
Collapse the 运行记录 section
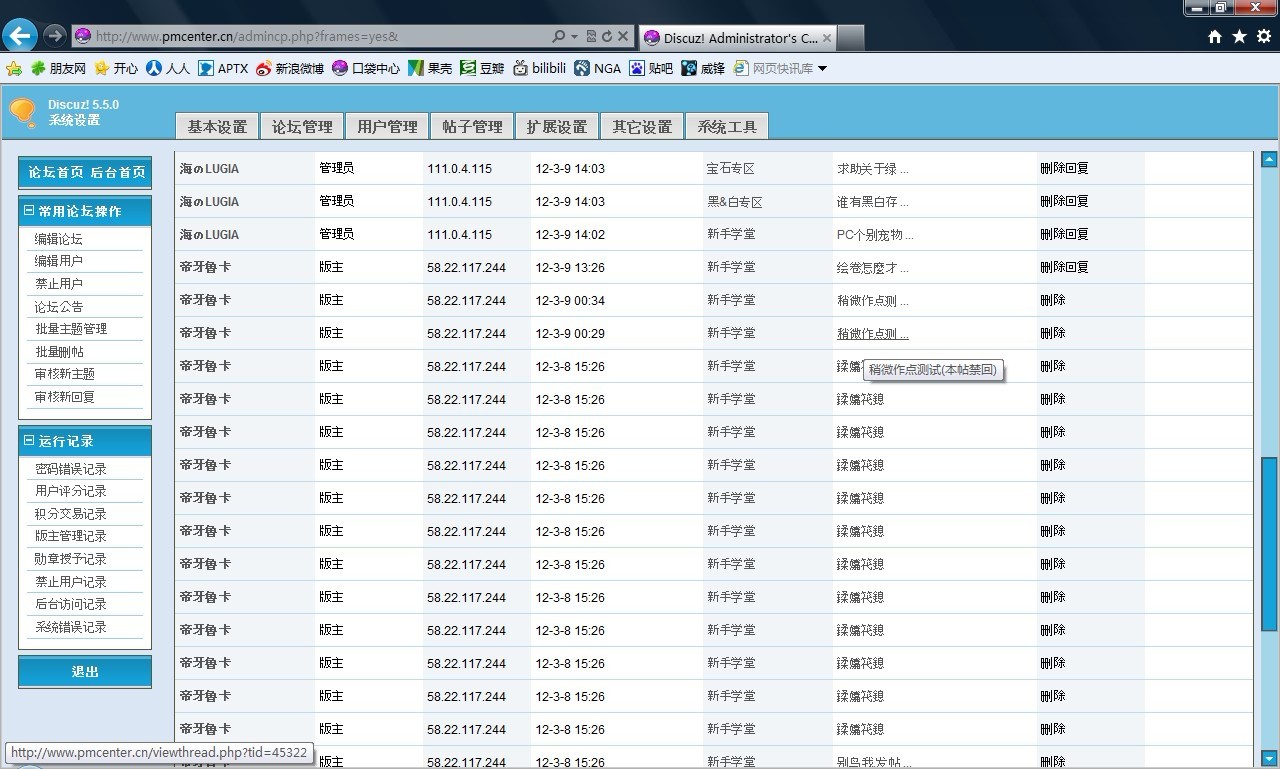(x=29, y=440)
